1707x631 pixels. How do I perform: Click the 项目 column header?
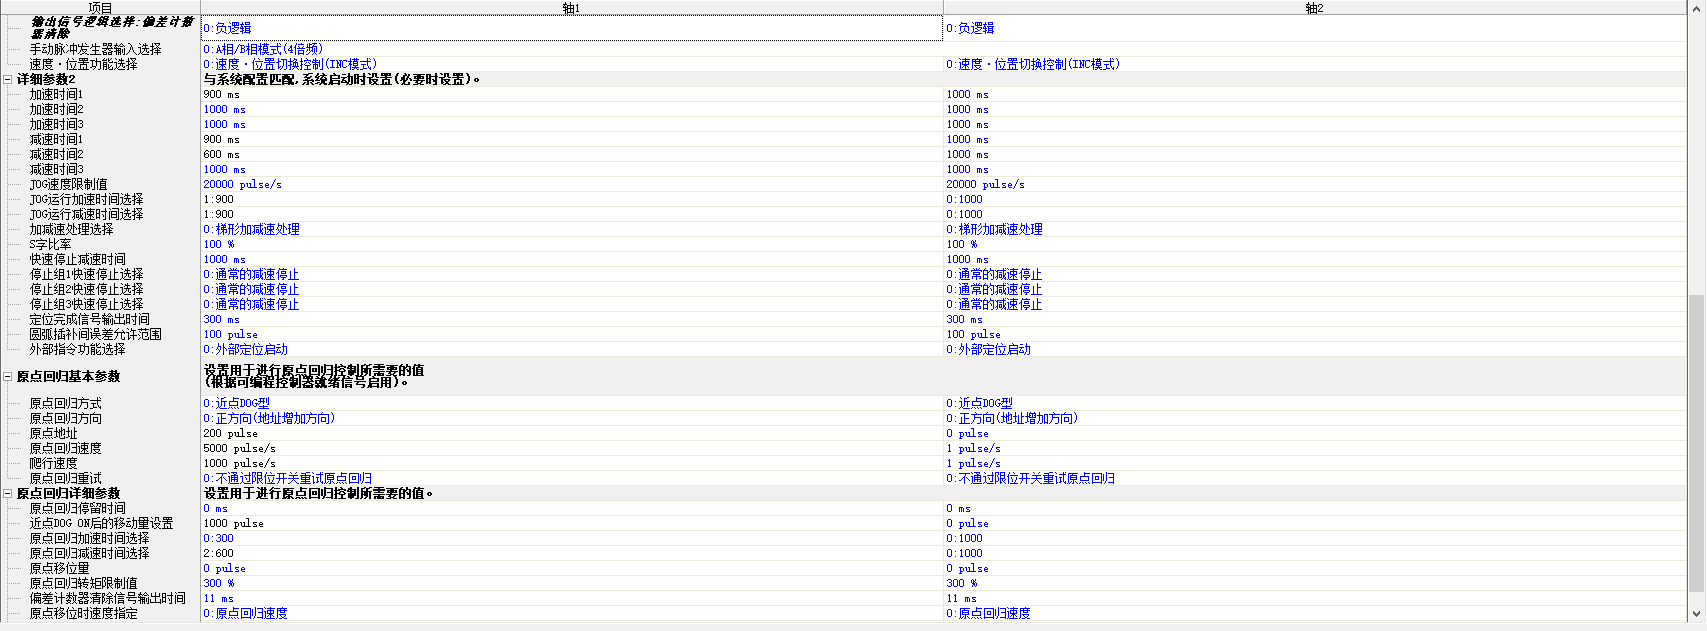[100, 8]
